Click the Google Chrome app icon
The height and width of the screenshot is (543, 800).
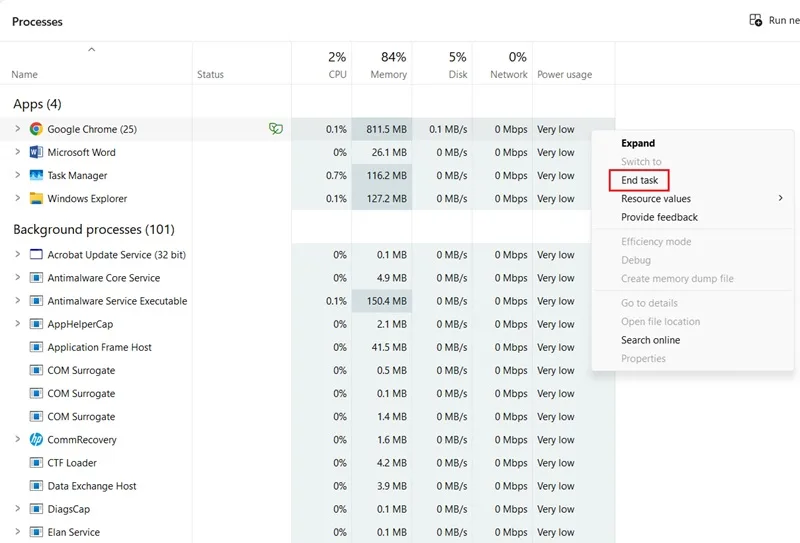36,129
